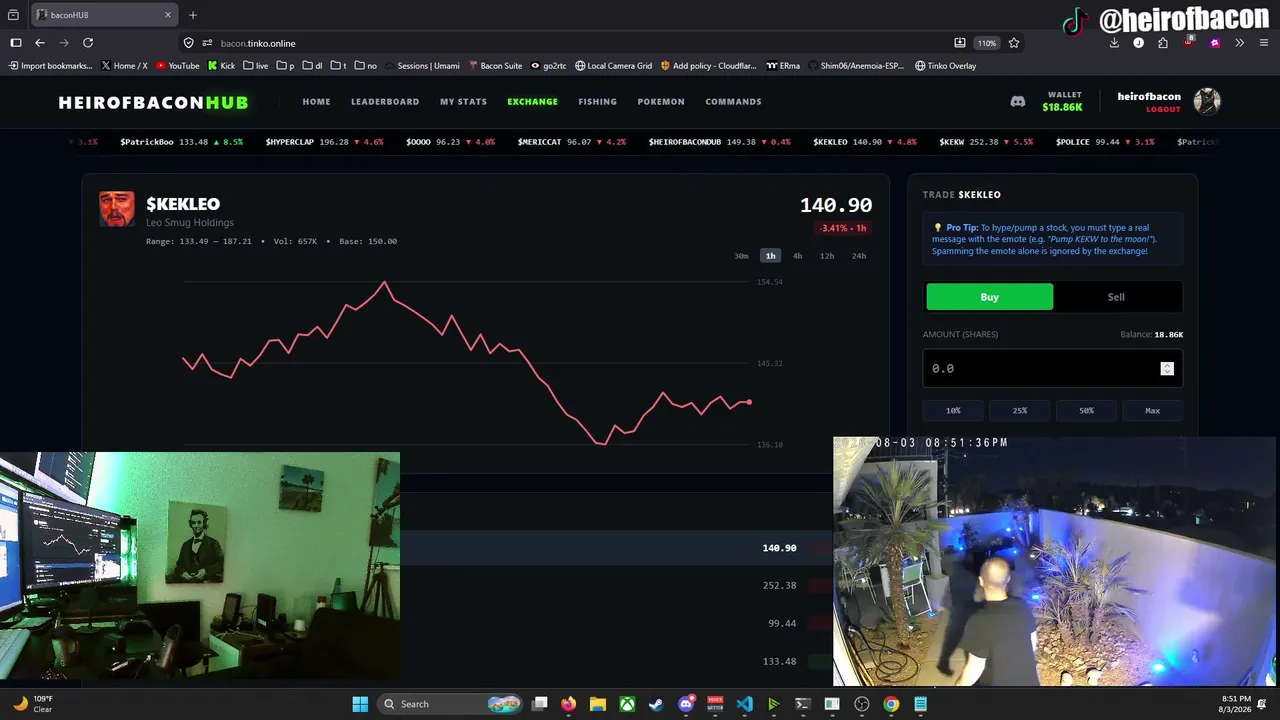Open Discord from the taskbar
This screenshot has height=720, width=1280.
coord(686,704)
